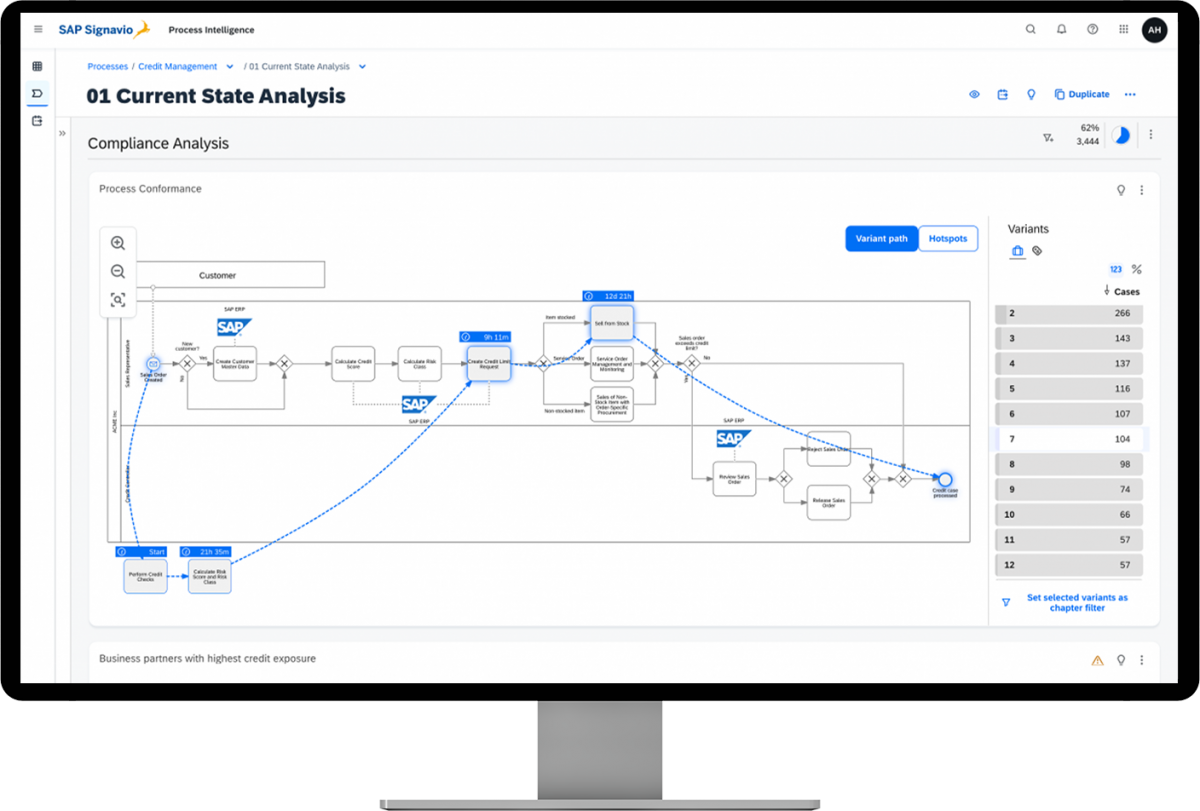Zoom out of the process diagram
This screenshot has height=811, width=1200.
pyautogui.click(x=118, y=270)
